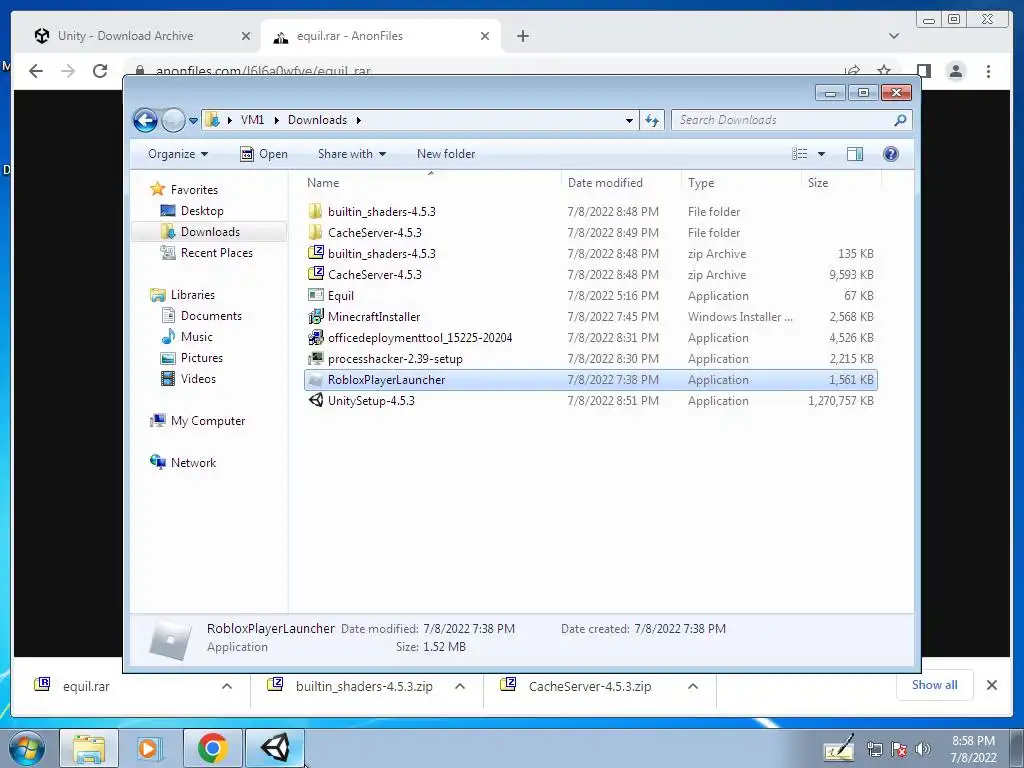Click New folder button
The width and height of the screenshot is (1024, 768).
(x=446, y=154)
